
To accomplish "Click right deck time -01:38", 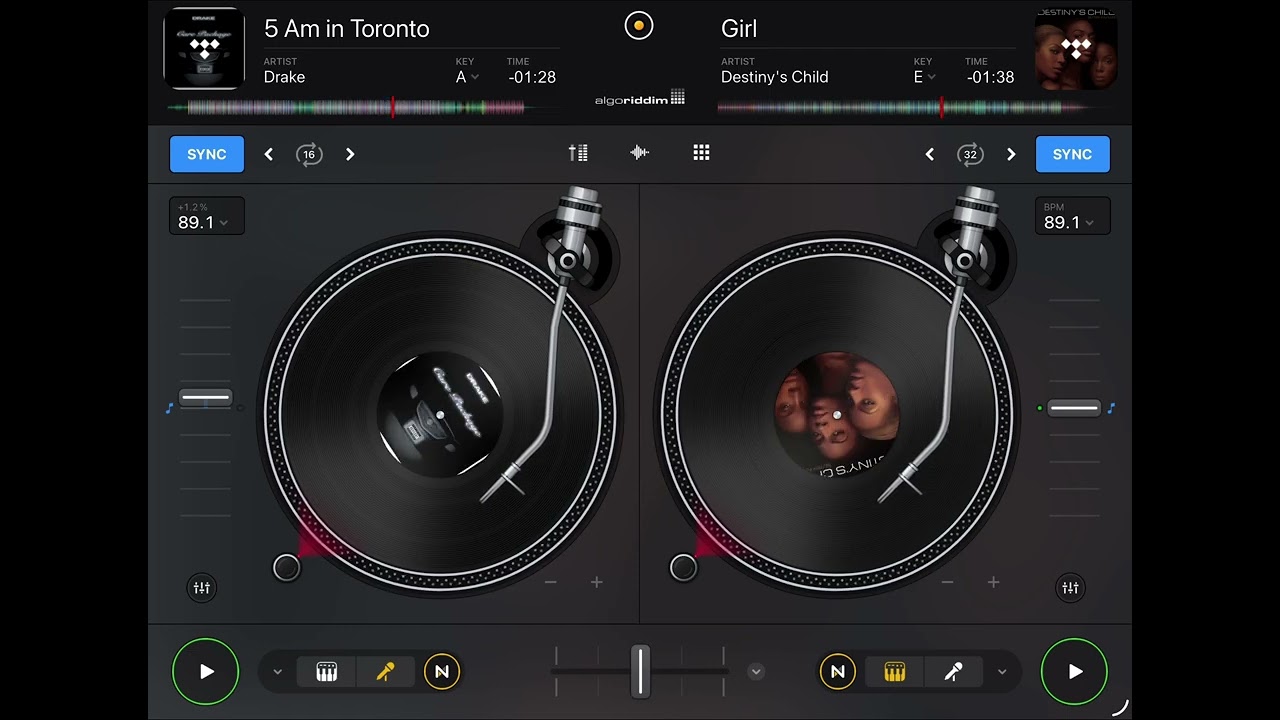I will [990, 77].
